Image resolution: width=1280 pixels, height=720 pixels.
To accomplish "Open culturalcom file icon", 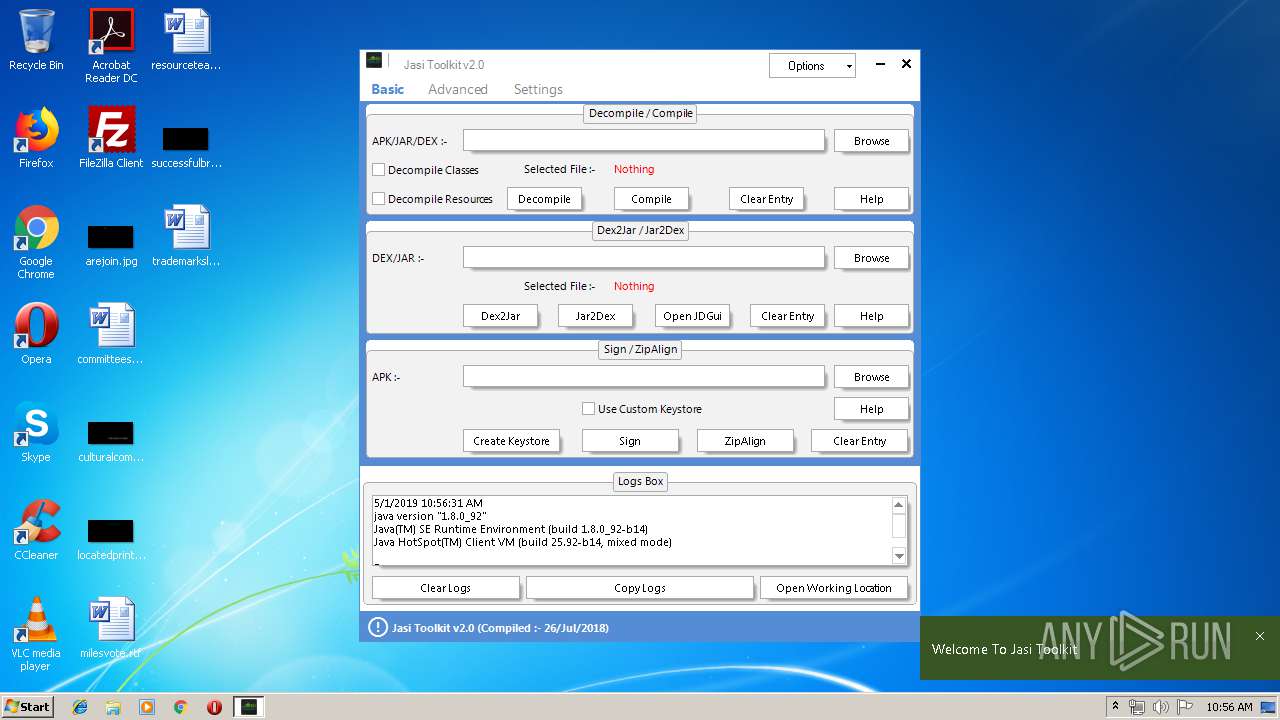I will 111,441.
